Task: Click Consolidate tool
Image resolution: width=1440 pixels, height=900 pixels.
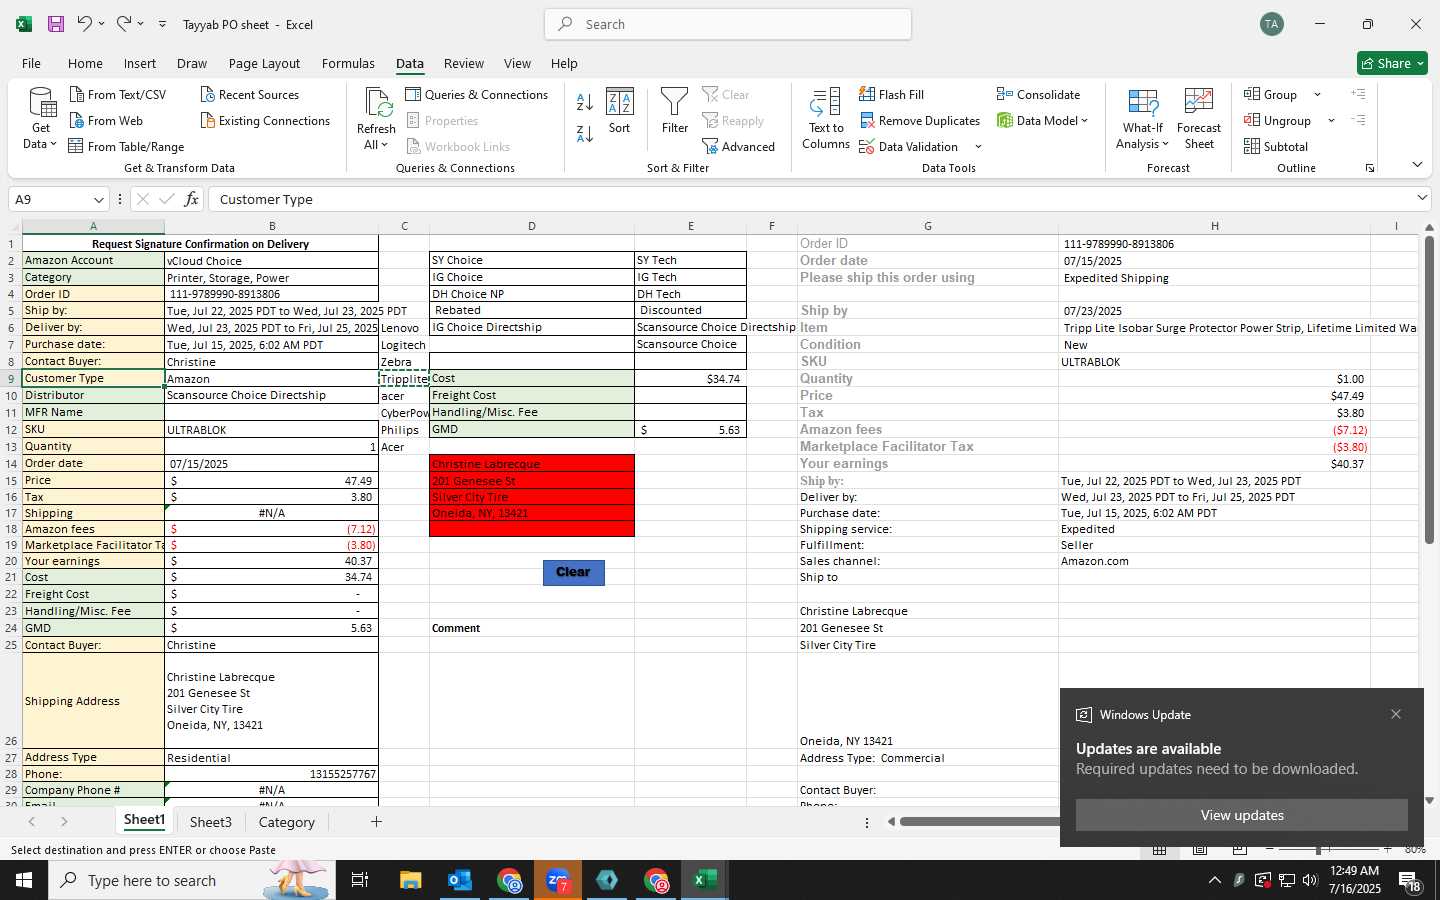Action: [1039, 95]
